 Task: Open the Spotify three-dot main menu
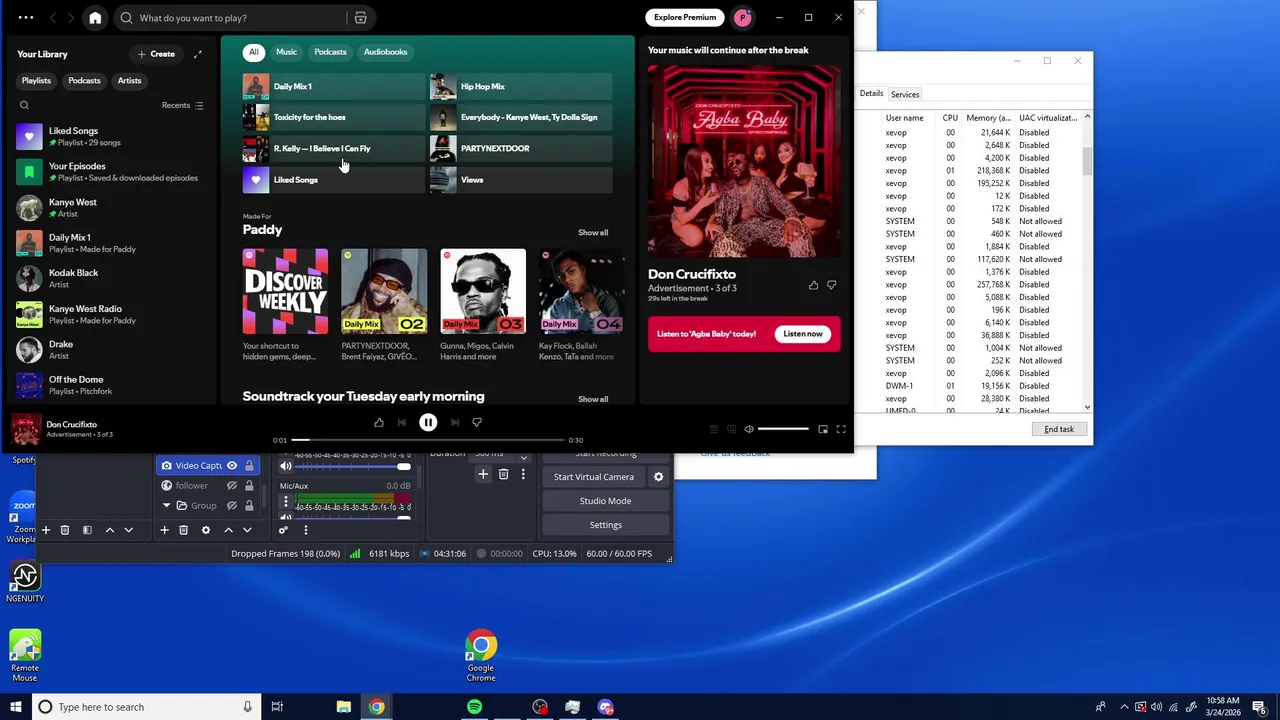[x=26, y=18]
